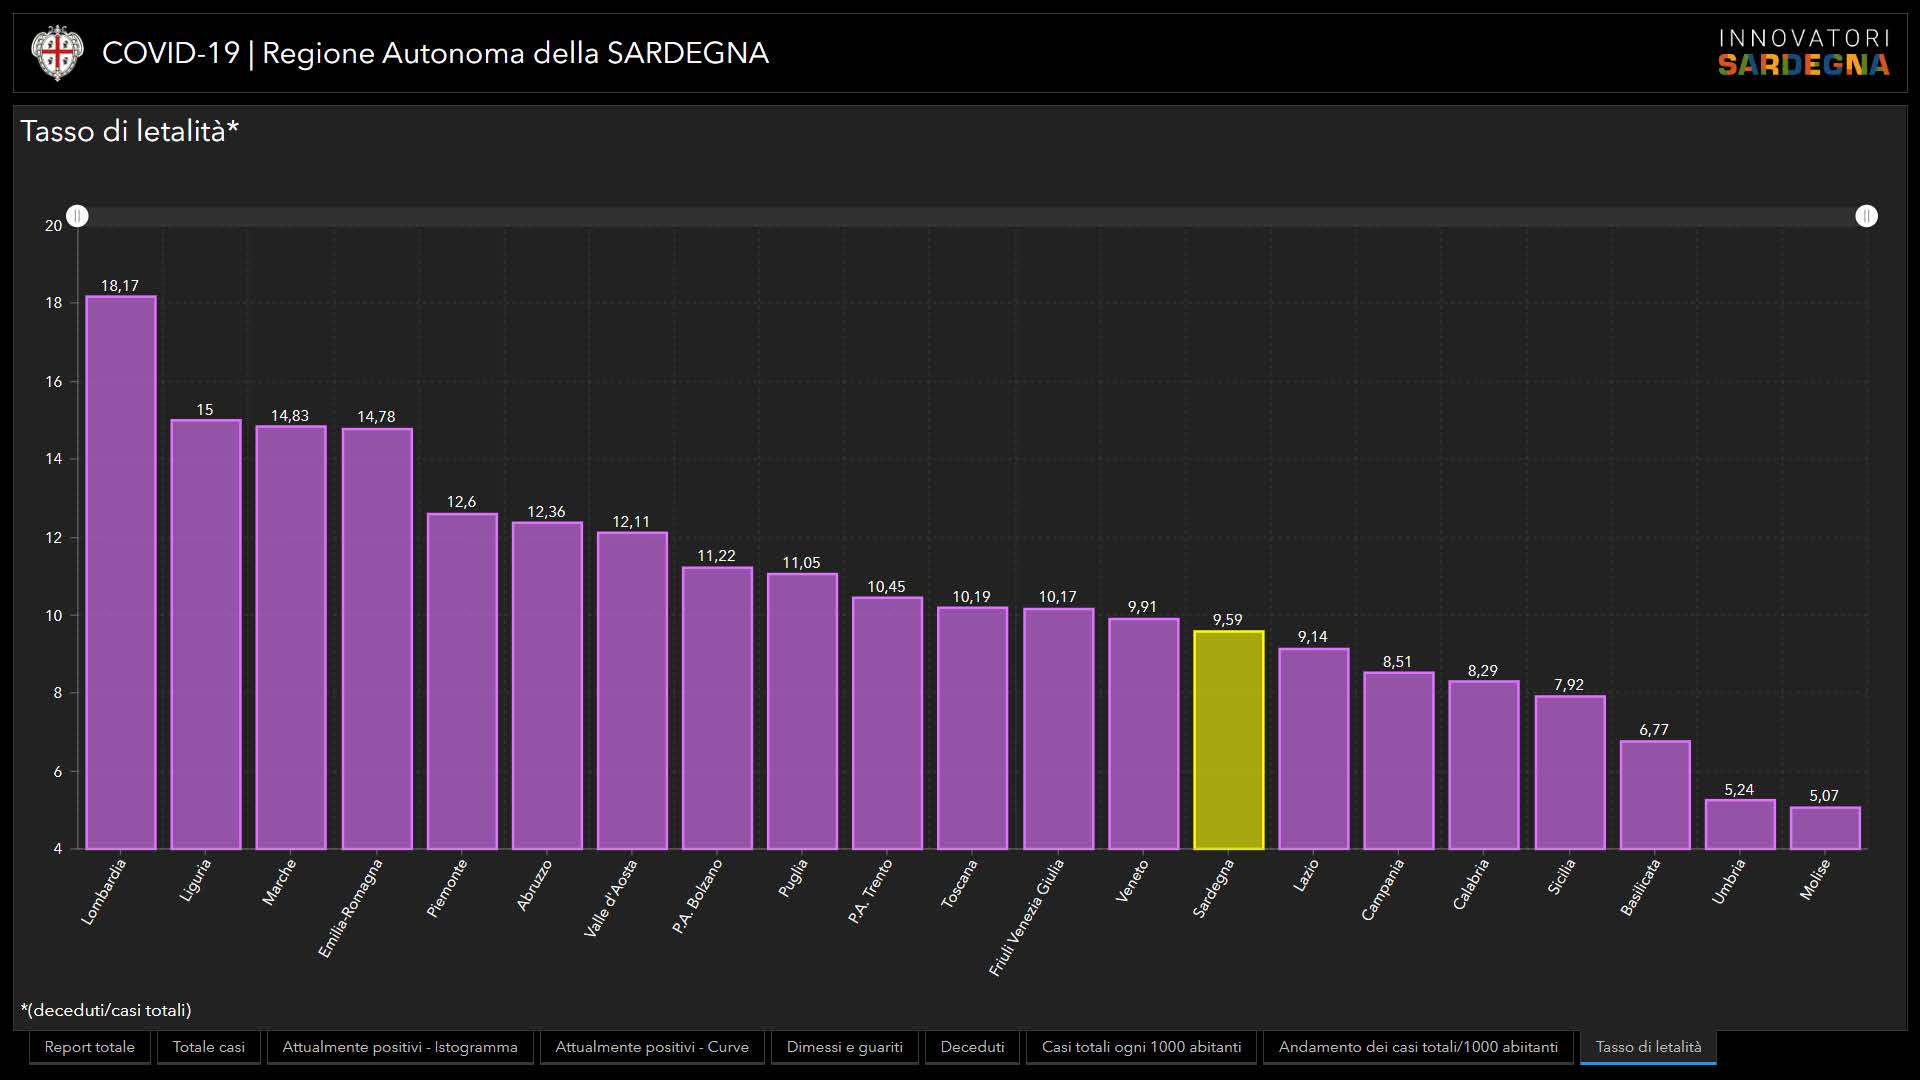The height and width of the screenshot is (1080, 1920).
Task: Select the Tasso di letalità tab
Action: [x=1648, y=1047]
